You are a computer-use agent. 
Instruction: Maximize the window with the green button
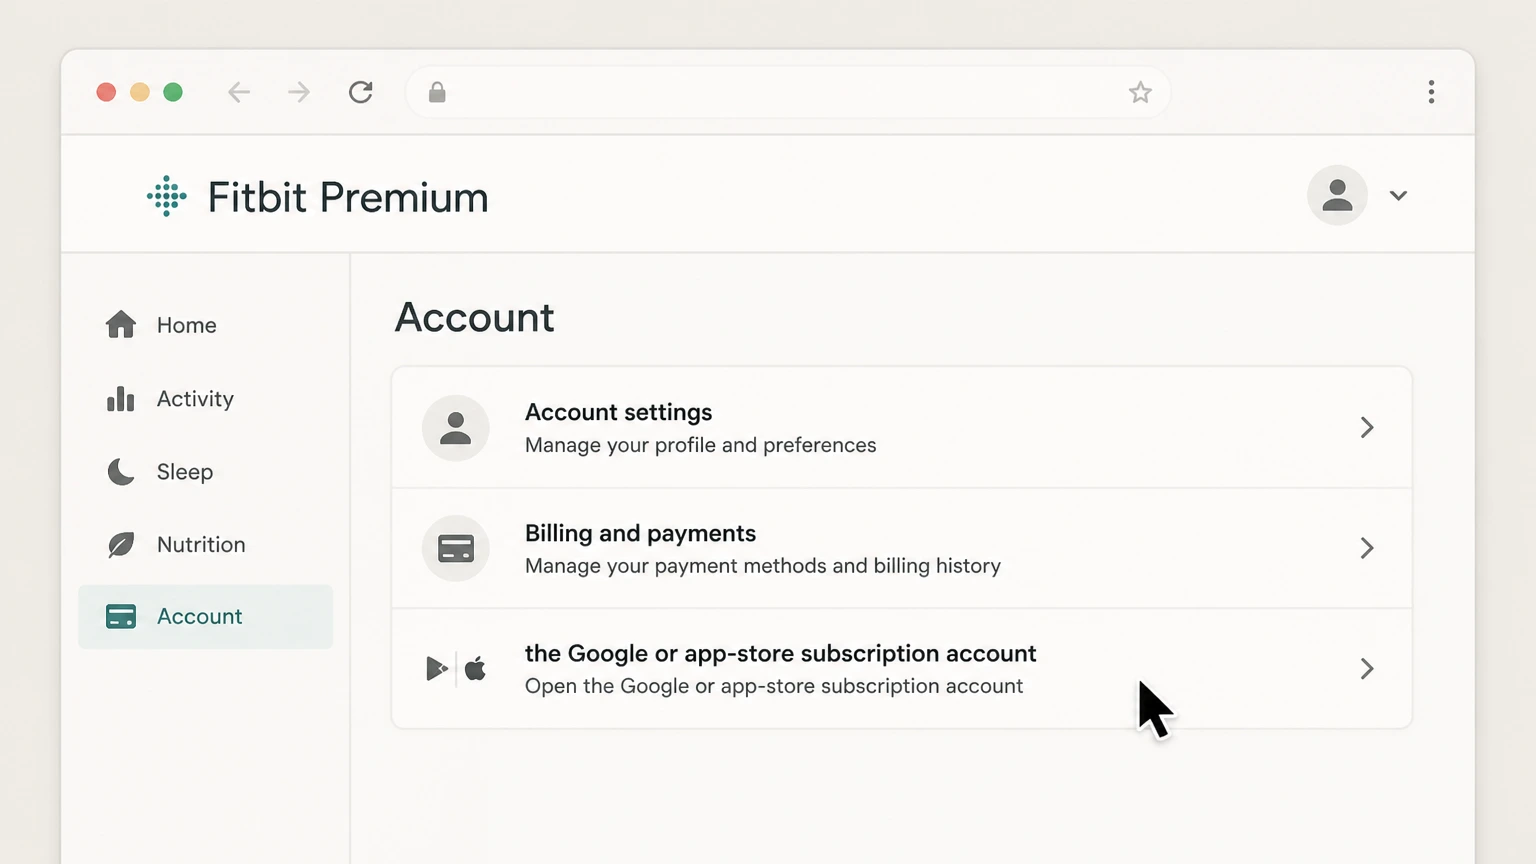tap(173, 92)
